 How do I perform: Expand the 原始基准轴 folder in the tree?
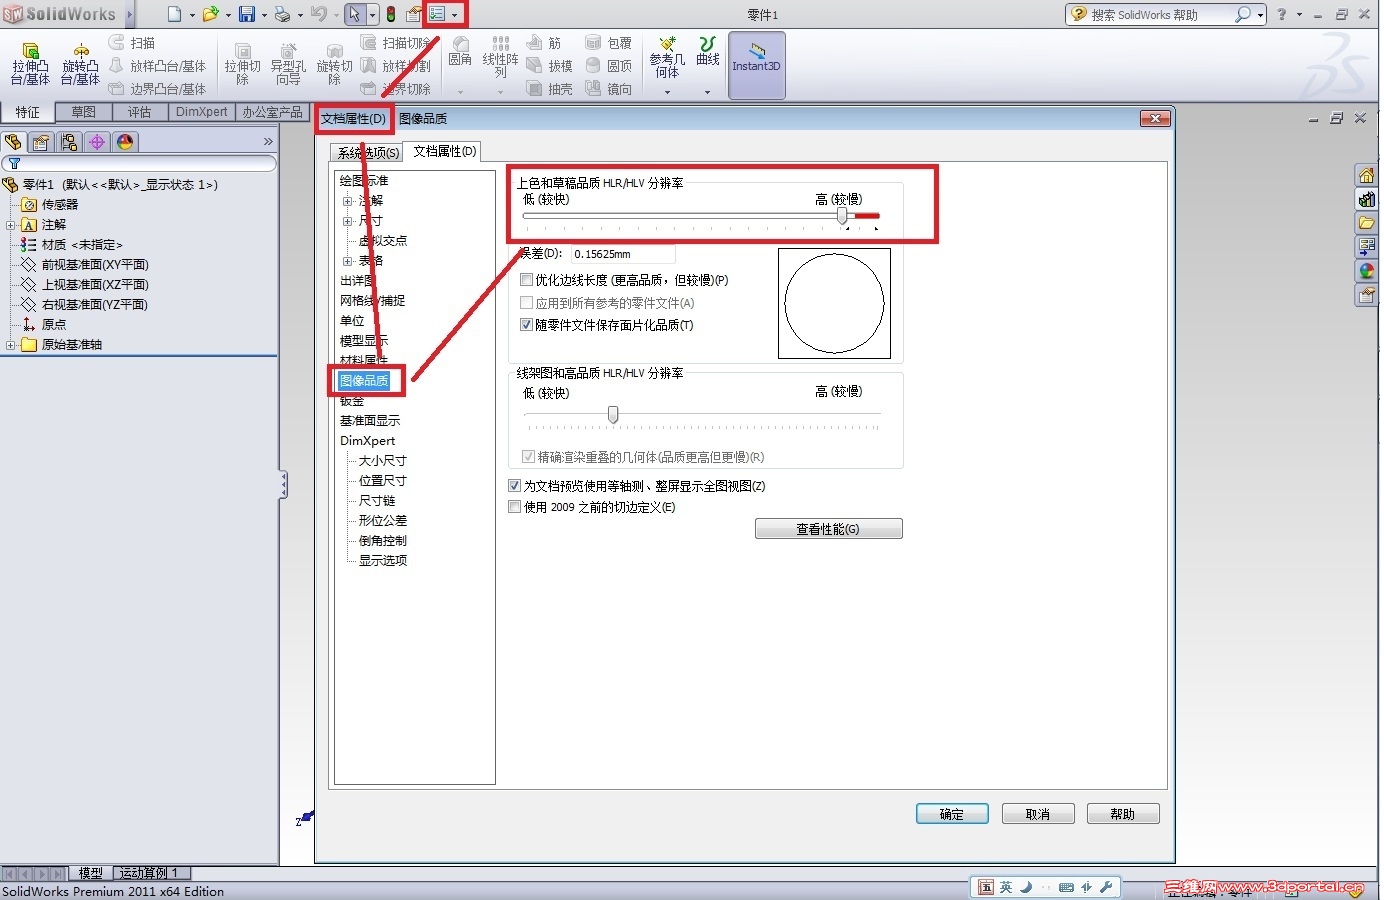click(x=10, y=345)
